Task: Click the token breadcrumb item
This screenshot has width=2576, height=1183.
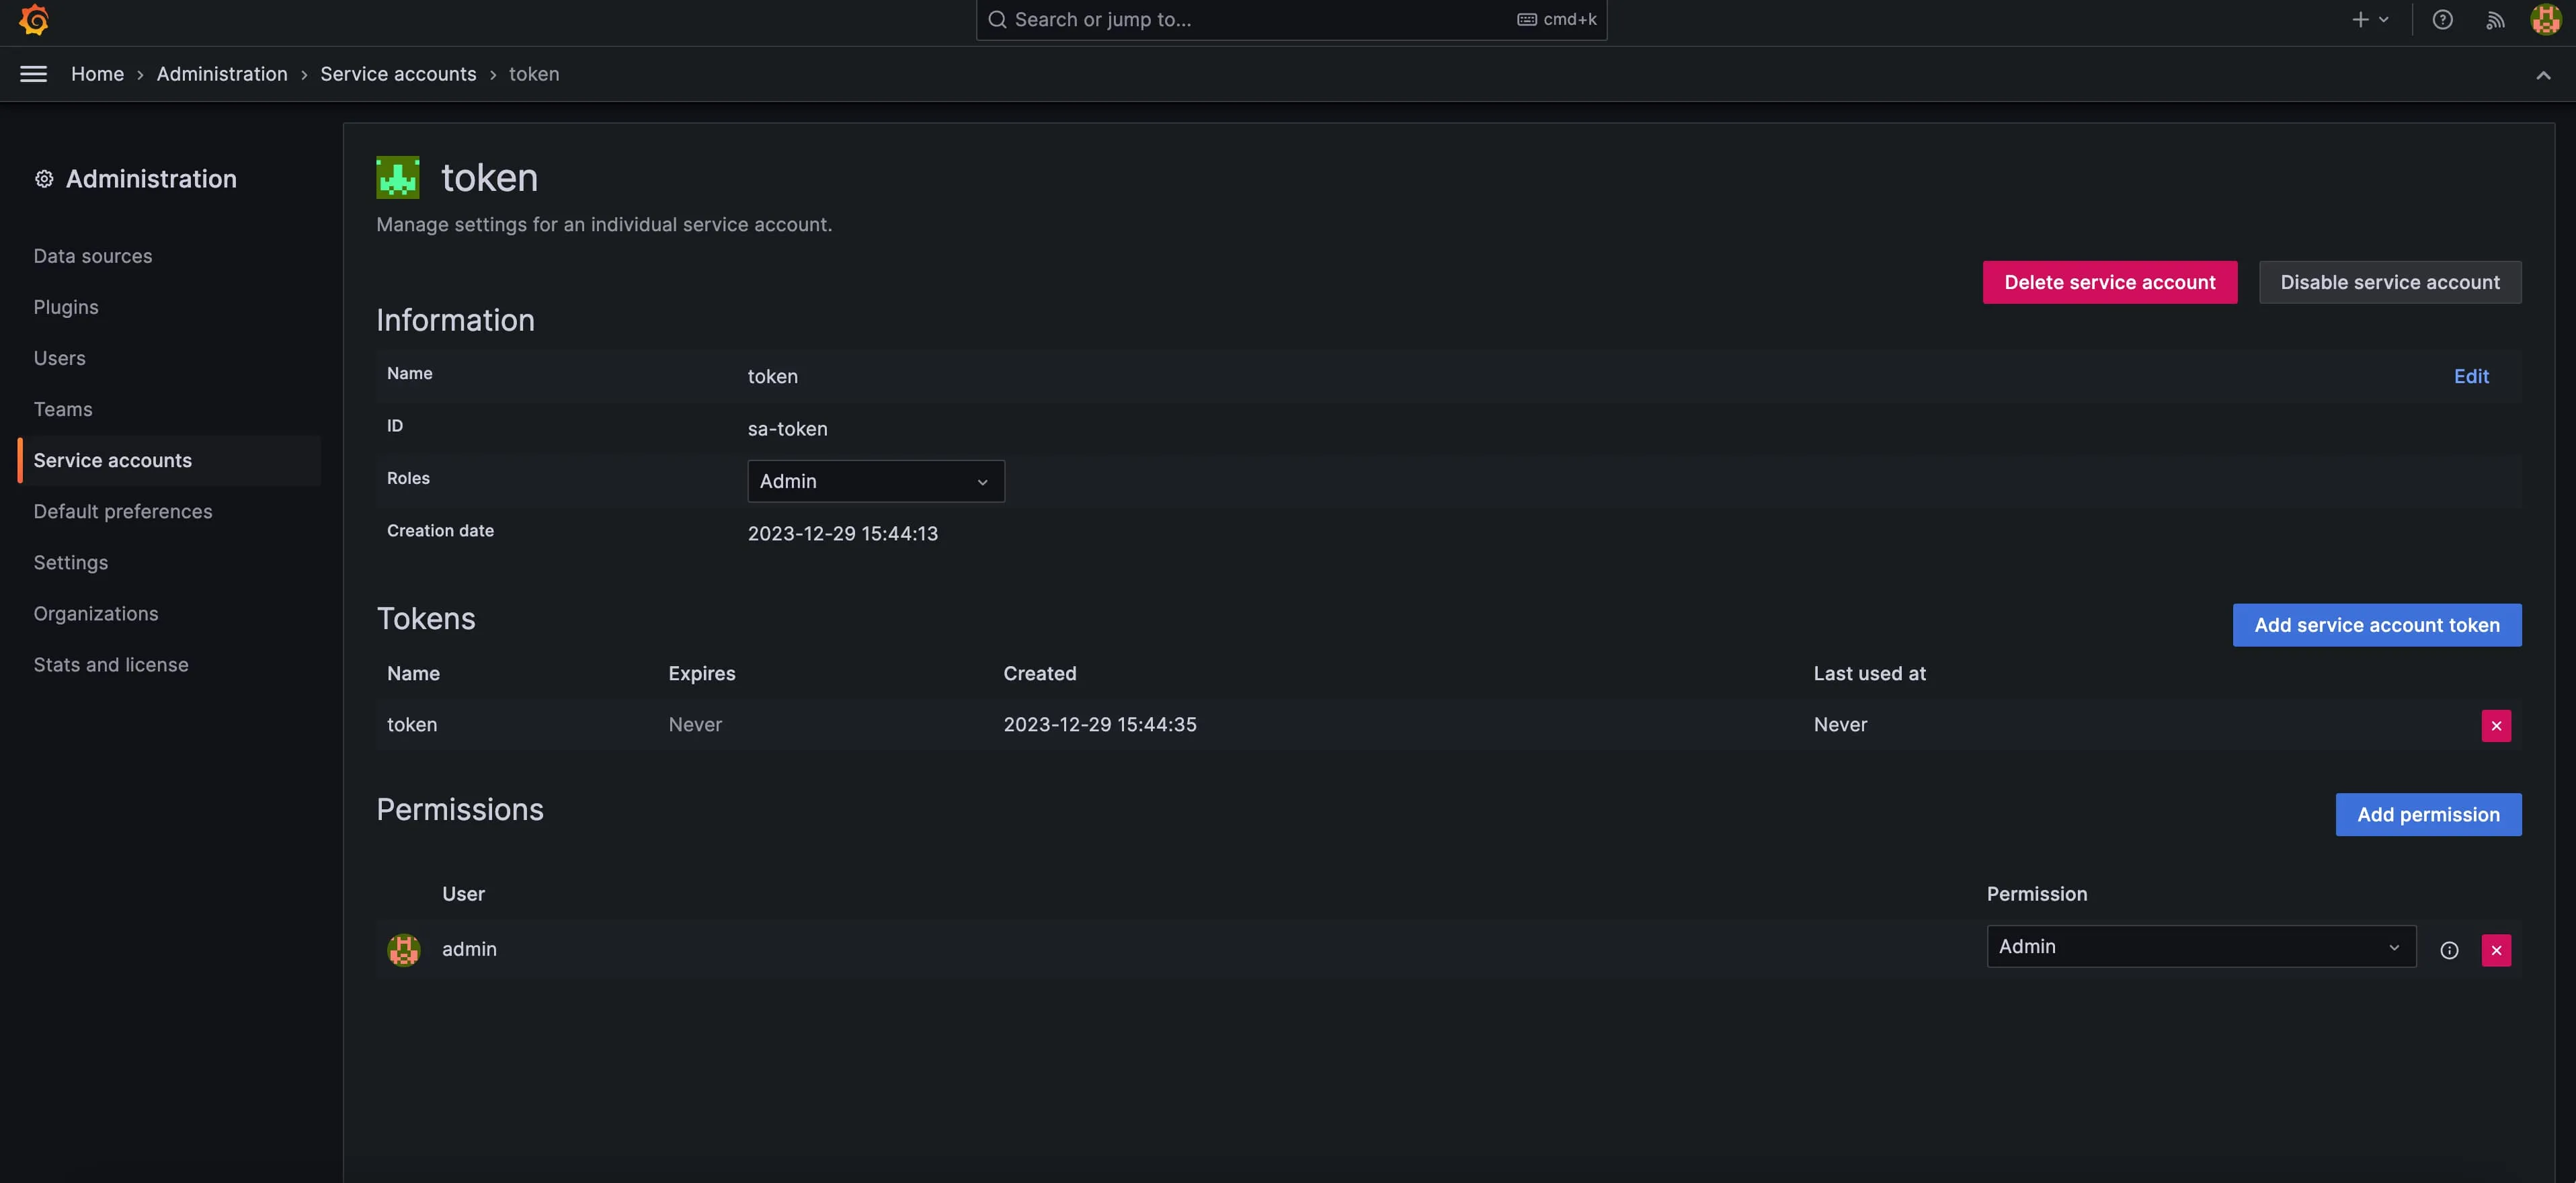Action: point(534,74)
